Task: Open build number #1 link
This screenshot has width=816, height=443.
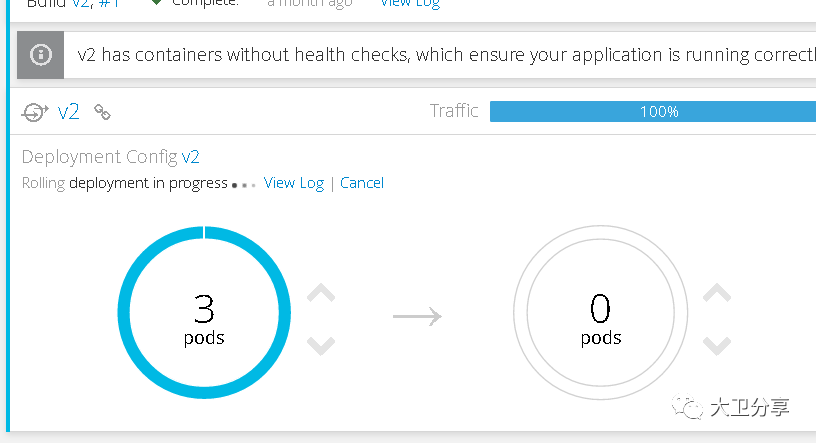Action: (109, 3)
